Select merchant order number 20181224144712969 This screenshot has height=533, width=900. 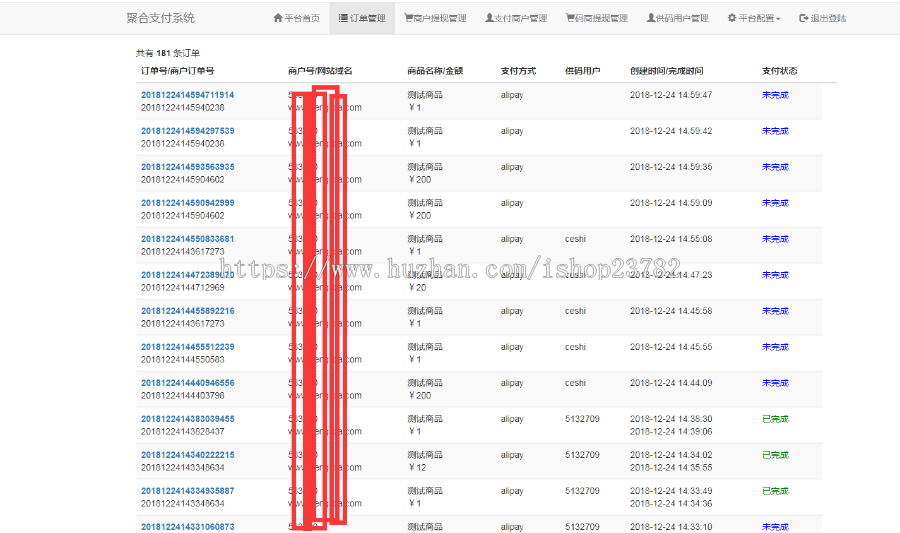click(183, 287)
